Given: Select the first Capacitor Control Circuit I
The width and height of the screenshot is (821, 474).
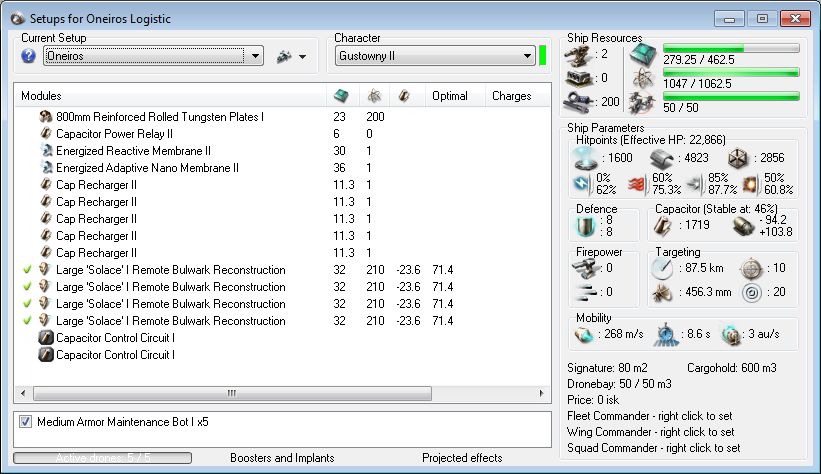Looking at the screenshot, I should 115,338.
